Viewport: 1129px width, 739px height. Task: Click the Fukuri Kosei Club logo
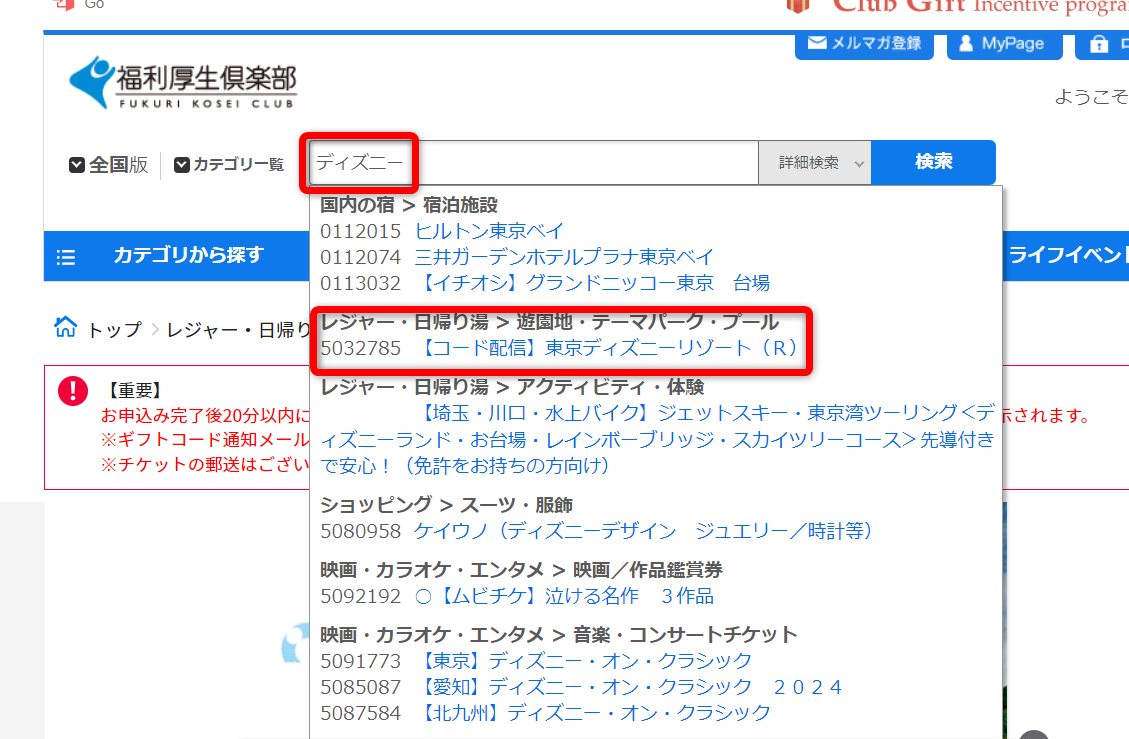tap(183, 83)
